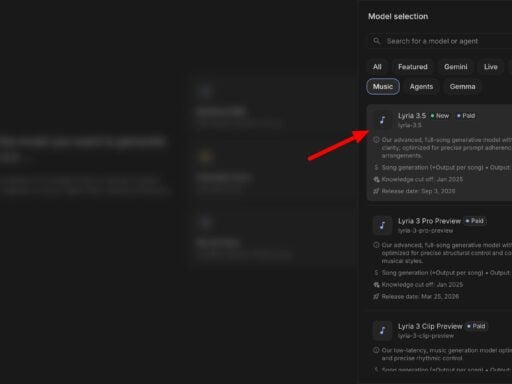
Task: Click 'Release date: Mar 25, 2026' text
Action: point(420,296)
